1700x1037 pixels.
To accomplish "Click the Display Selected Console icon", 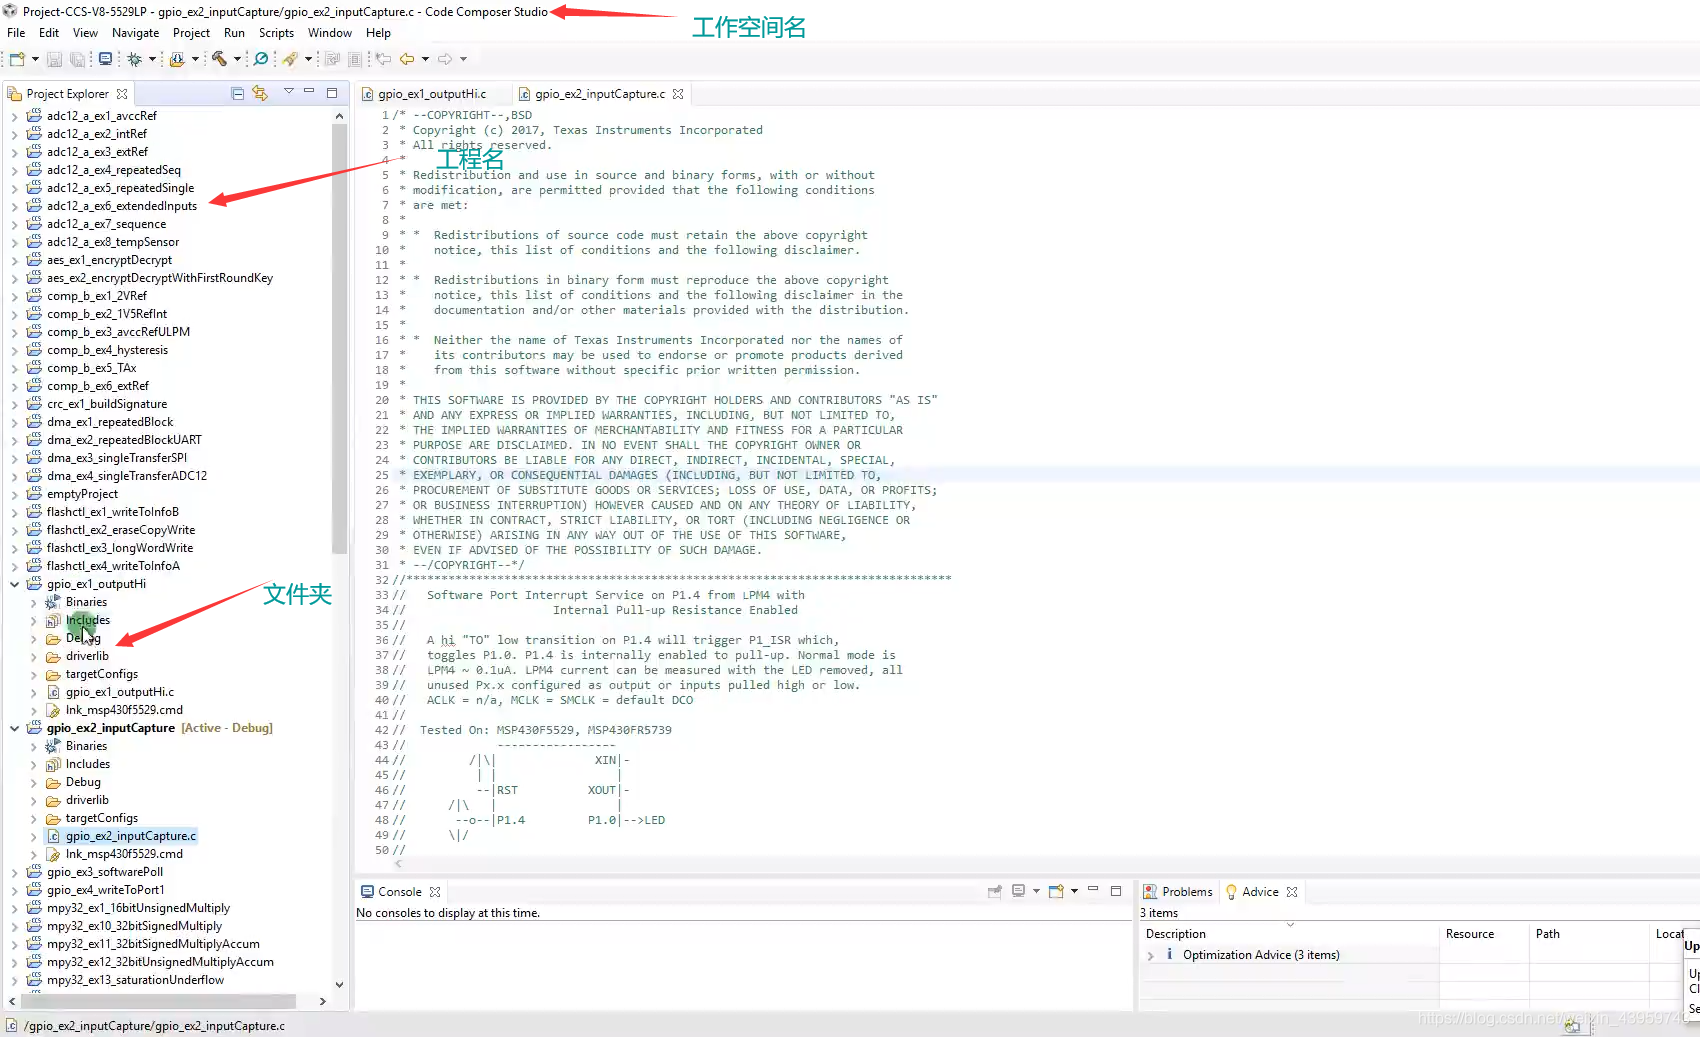I will tap(1019, 891).
